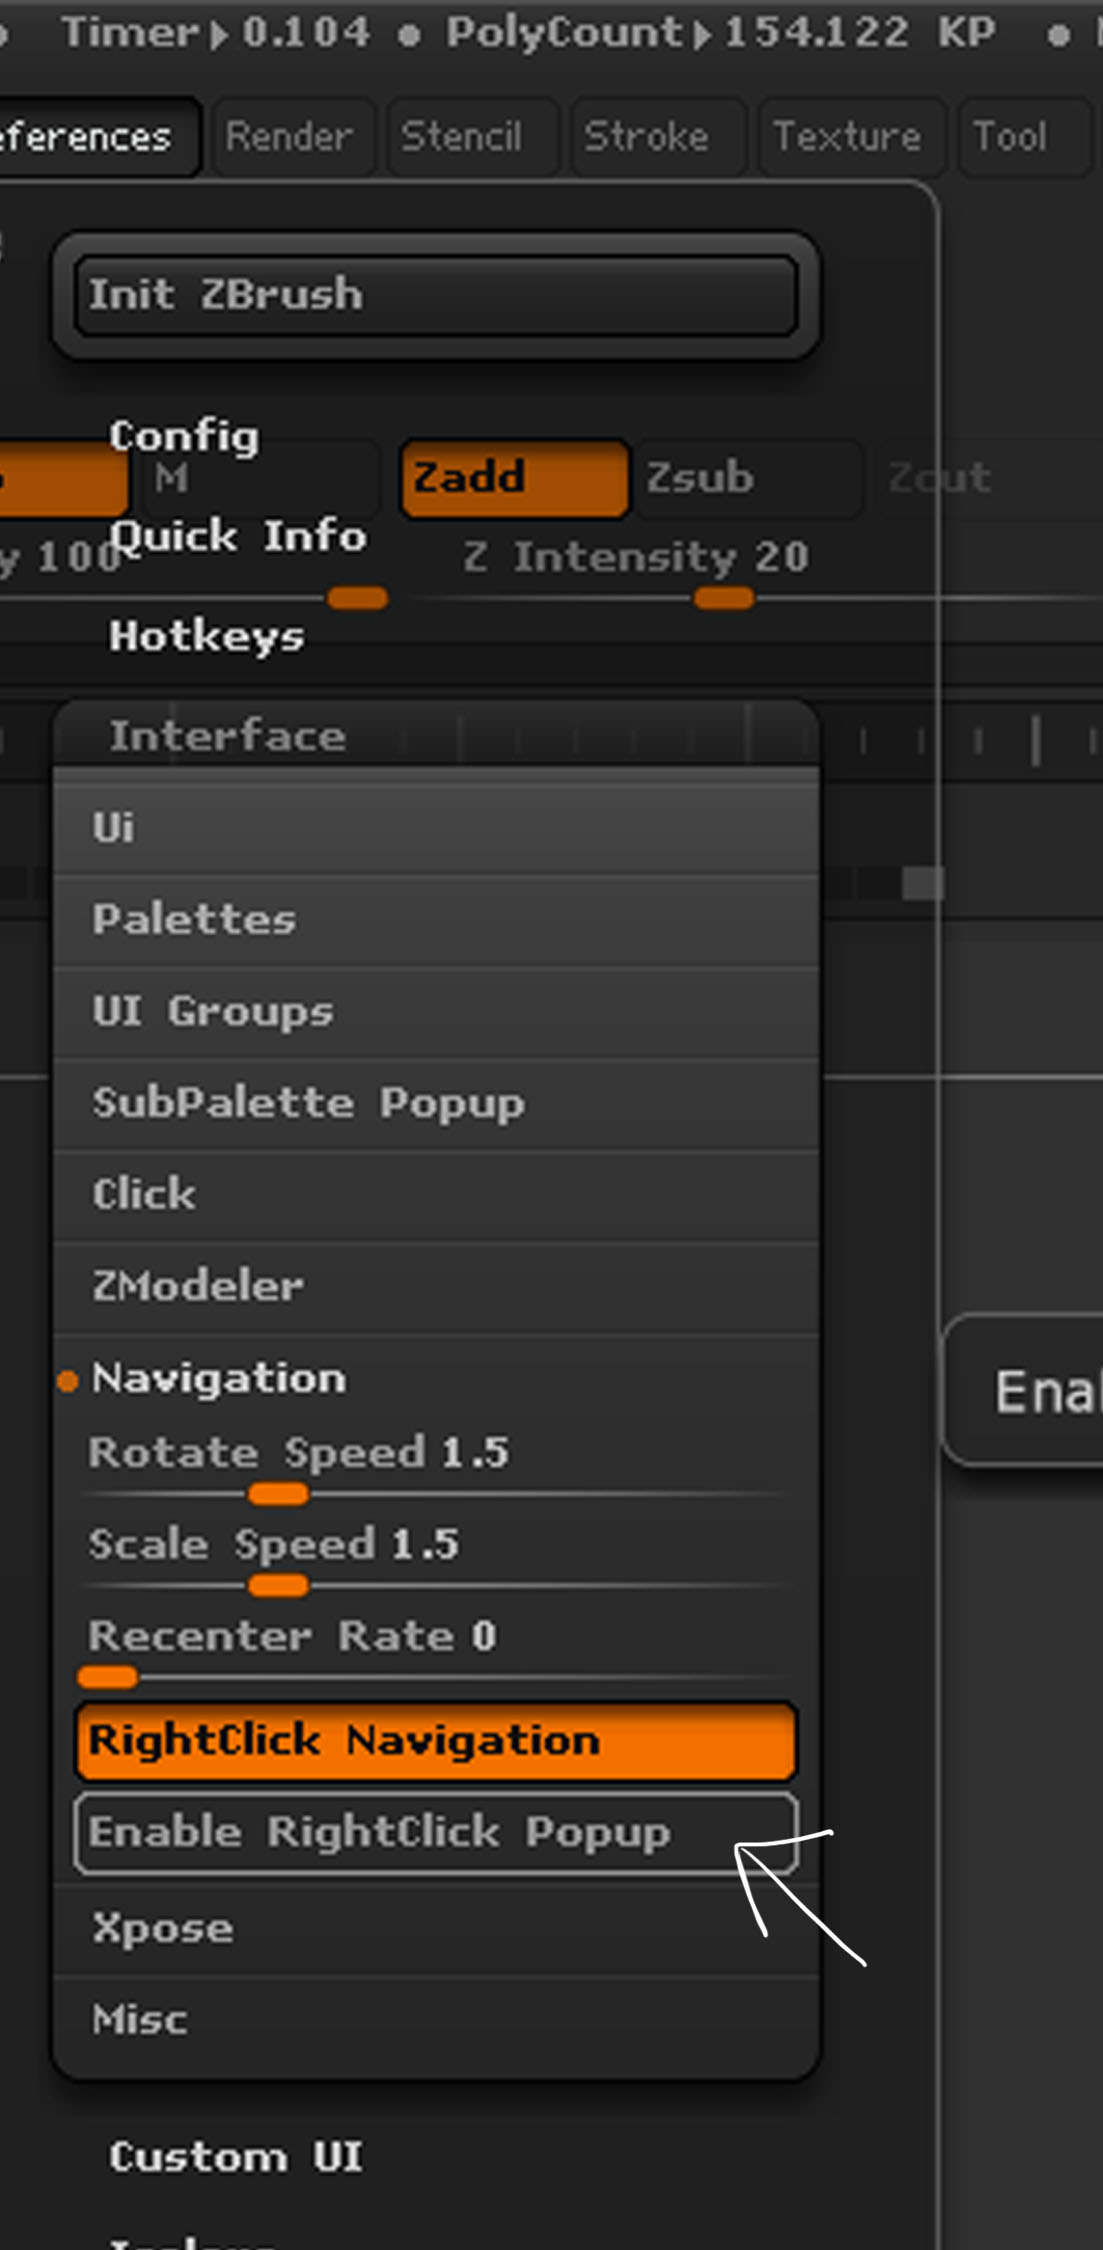
Task: Open the Stroke menu
Action: point(647,137)
